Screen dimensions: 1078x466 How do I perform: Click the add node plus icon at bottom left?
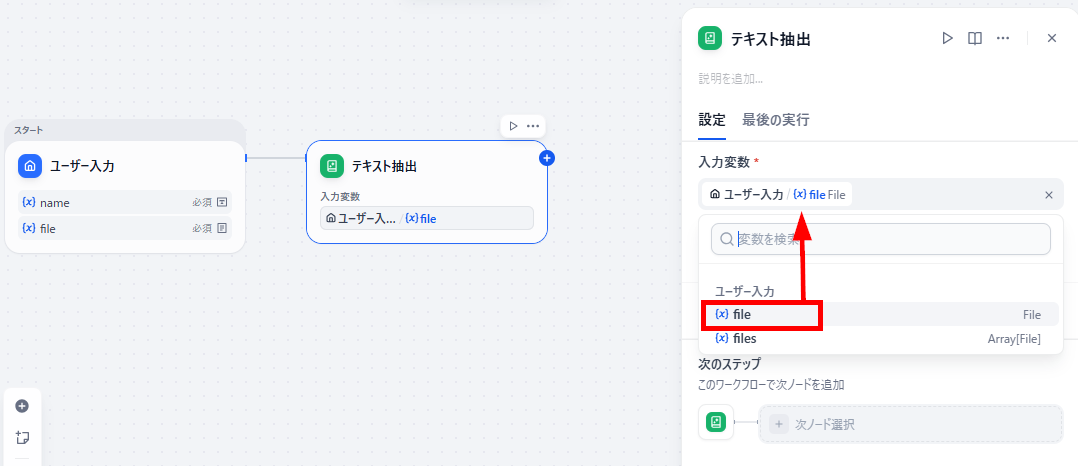[x=22, y=406]
